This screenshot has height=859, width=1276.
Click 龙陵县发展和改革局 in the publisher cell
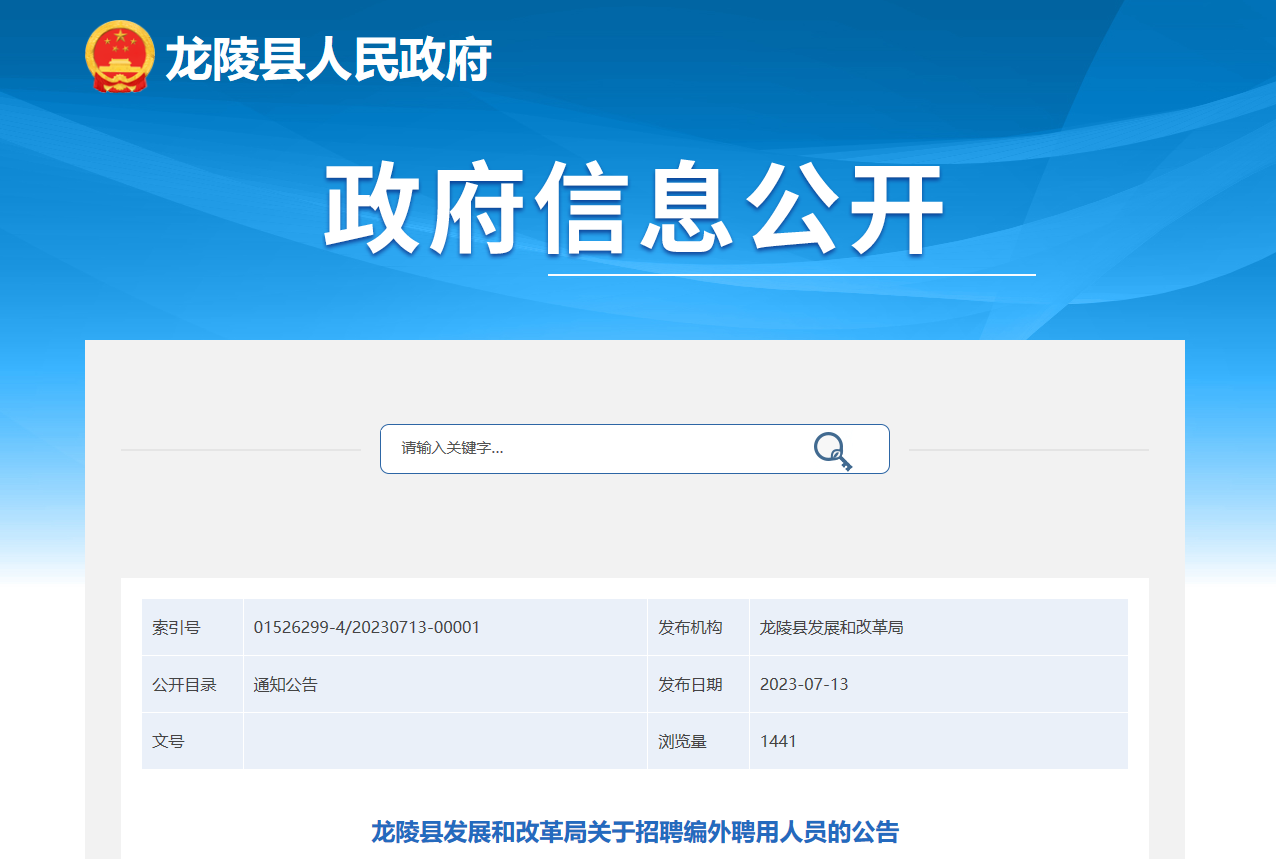point(832,628)
